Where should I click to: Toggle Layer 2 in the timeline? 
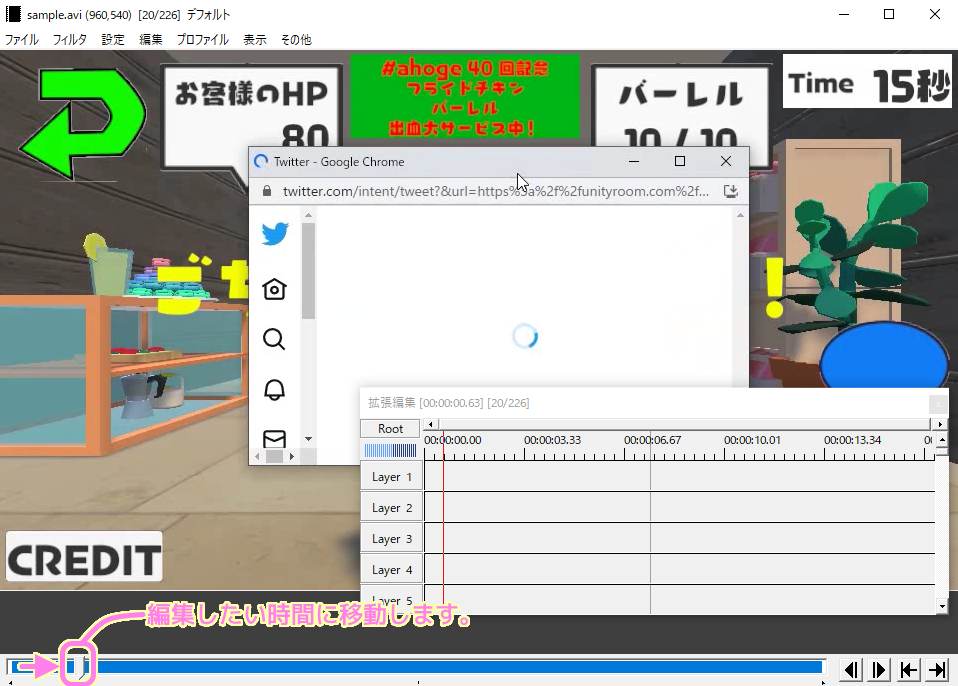click(391, 507)
